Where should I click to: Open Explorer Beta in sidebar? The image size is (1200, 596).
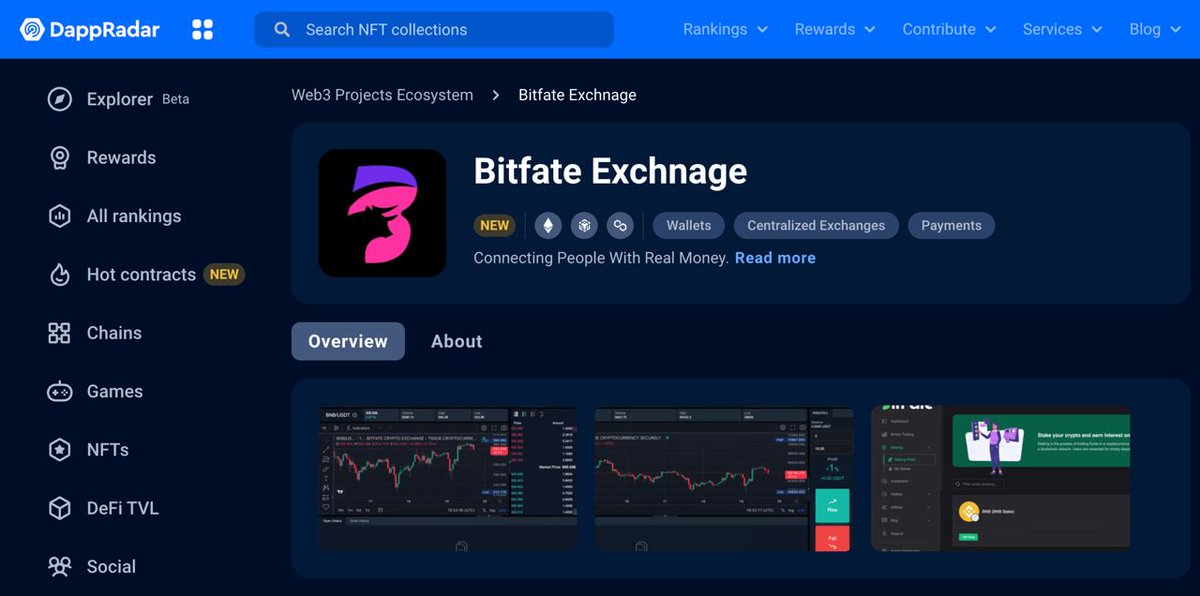click(x=118, y=99)
